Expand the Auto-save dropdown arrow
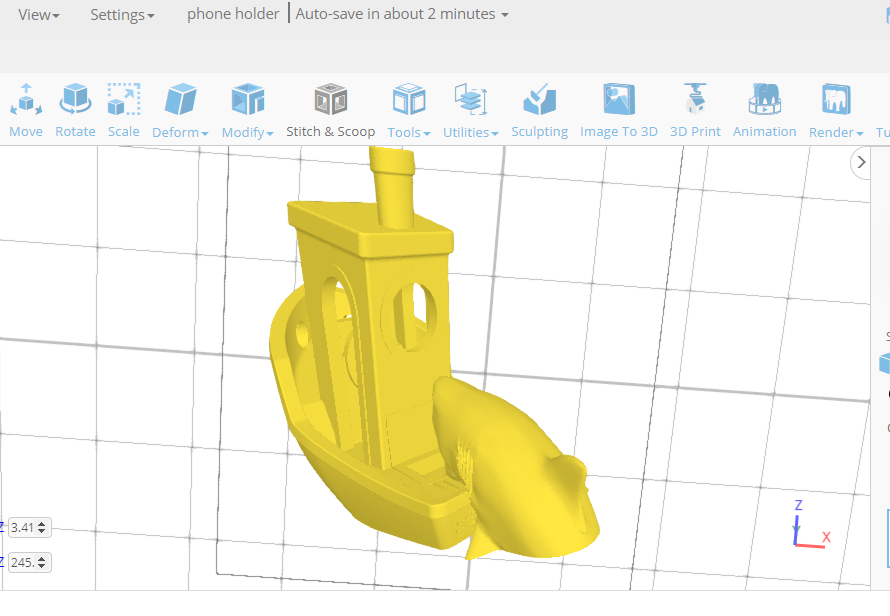This screenshot has height=616, width=890. coord(505,15)
